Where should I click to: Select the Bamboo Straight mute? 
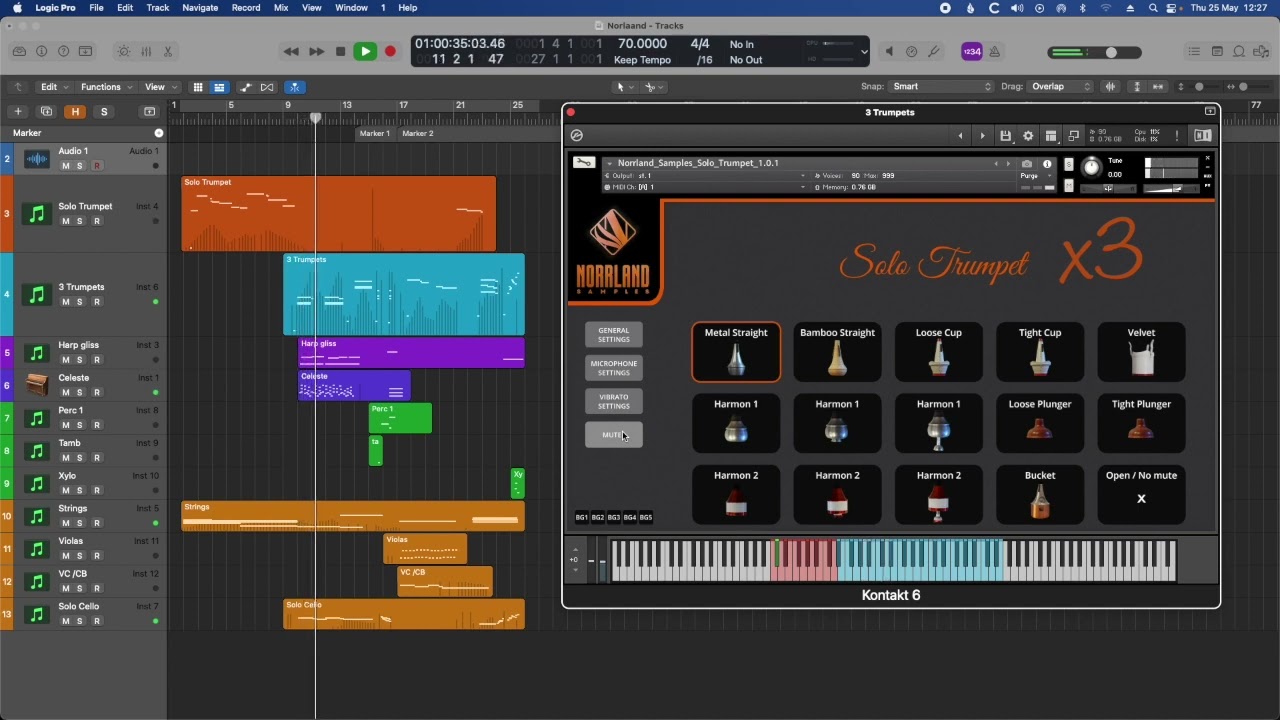point(837,352)
